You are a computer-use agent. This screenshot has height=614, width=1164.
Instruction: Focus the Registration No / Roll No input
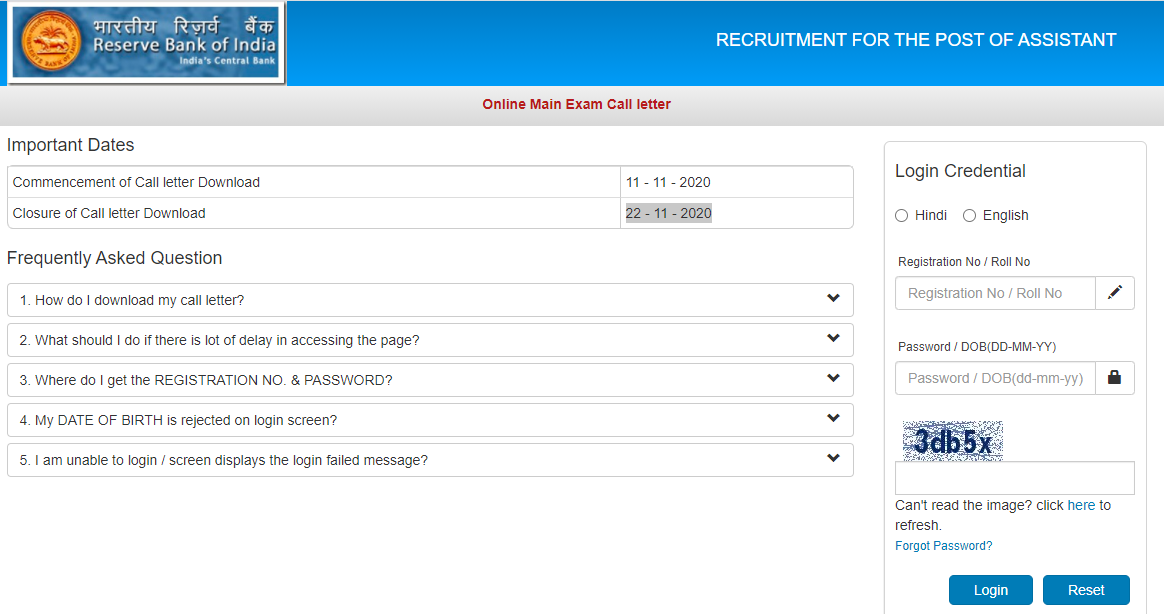click(x=995, y=293)
